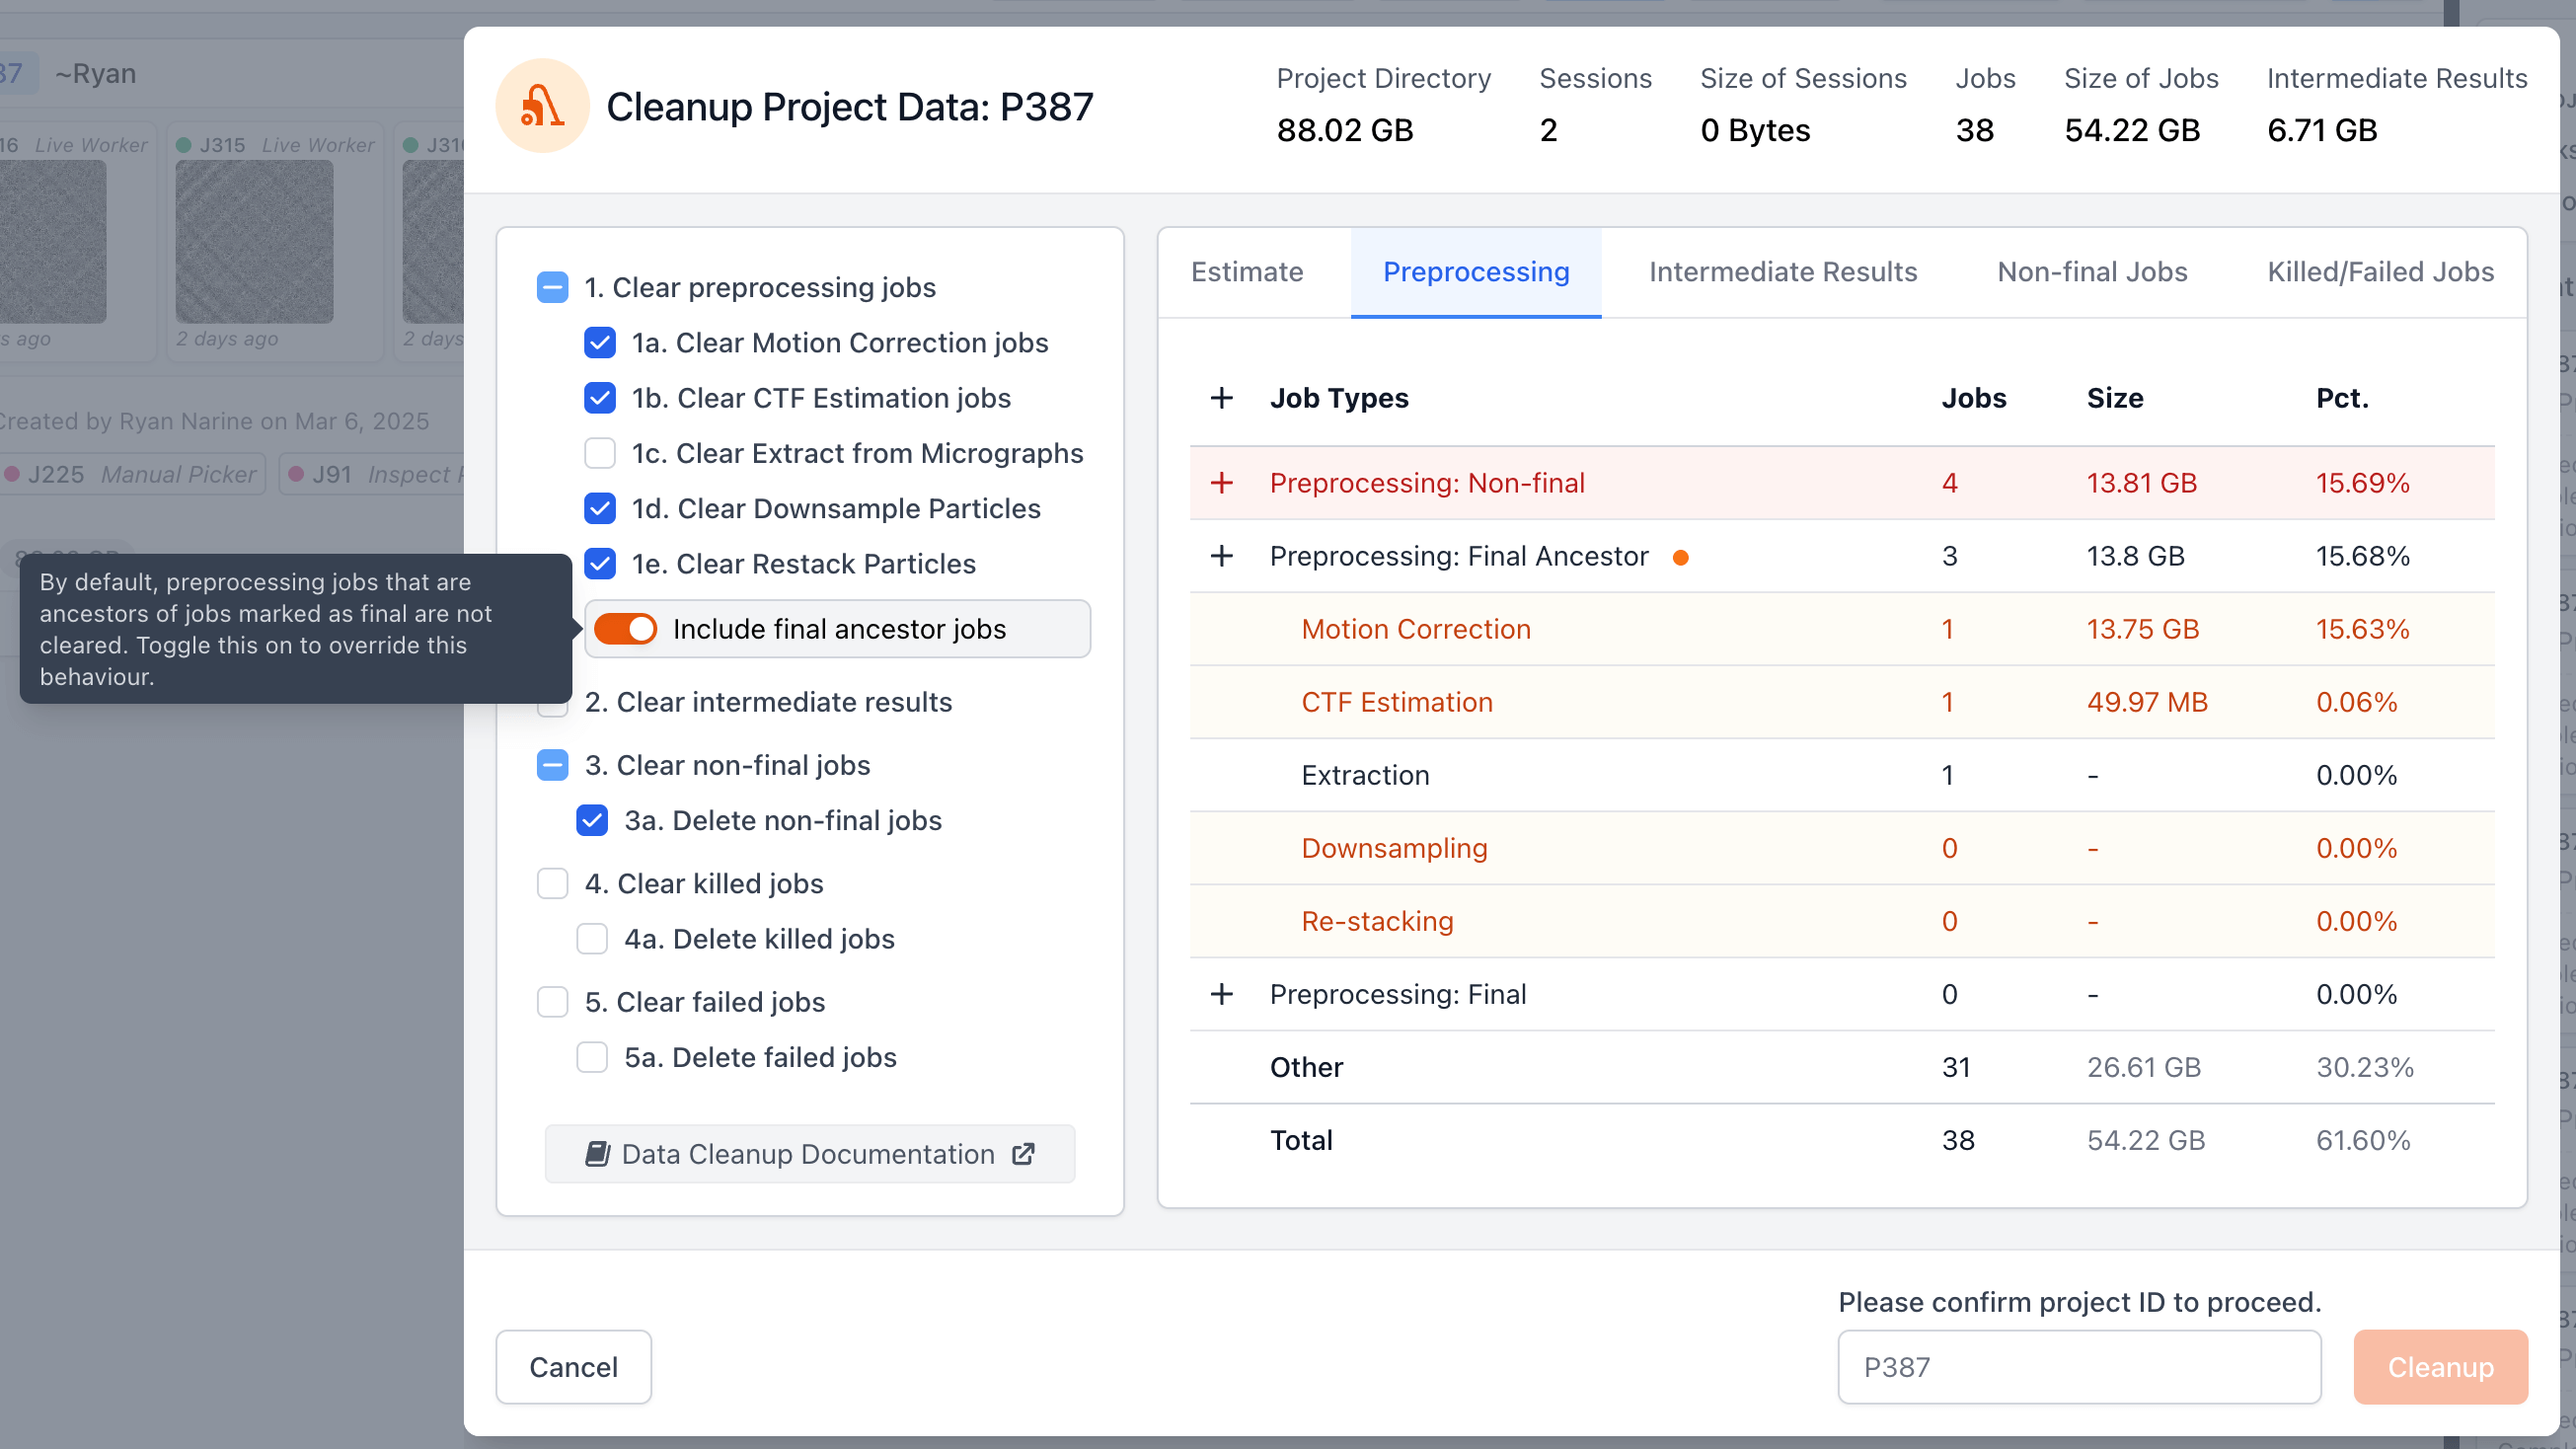Expand the Preprocessing: Final row

[x=1222, y=994]
